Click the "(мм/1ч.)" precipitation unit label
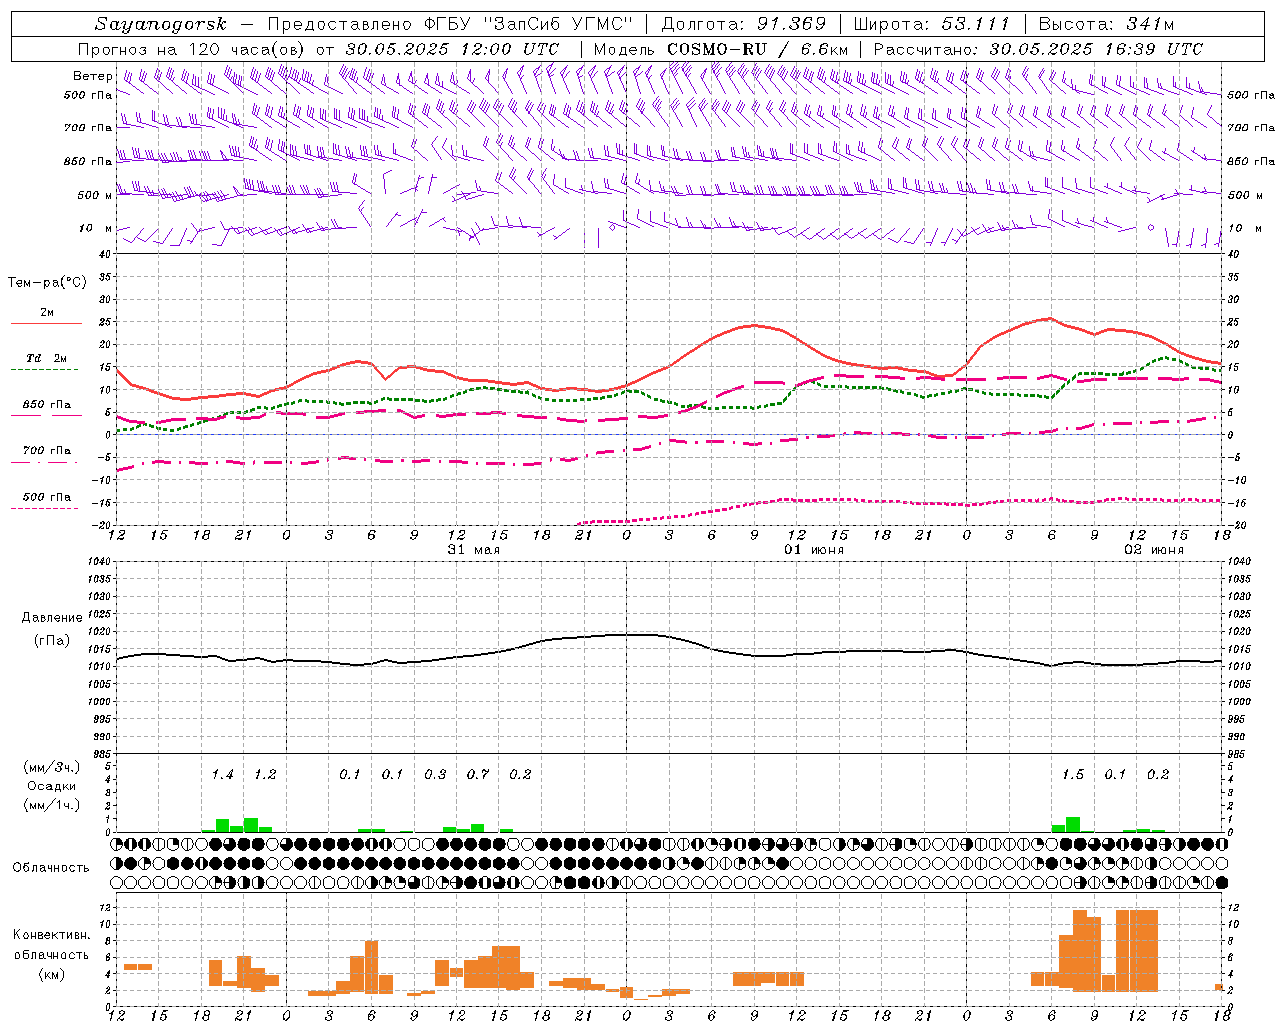The height and width of the screenshot is (1024, 1280). coord(52,805)
